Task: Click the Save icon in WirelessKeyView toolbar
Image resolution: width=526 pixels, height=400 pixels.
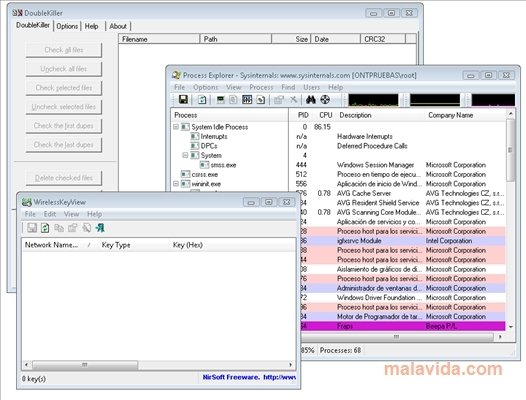Action: click(32, 228)
